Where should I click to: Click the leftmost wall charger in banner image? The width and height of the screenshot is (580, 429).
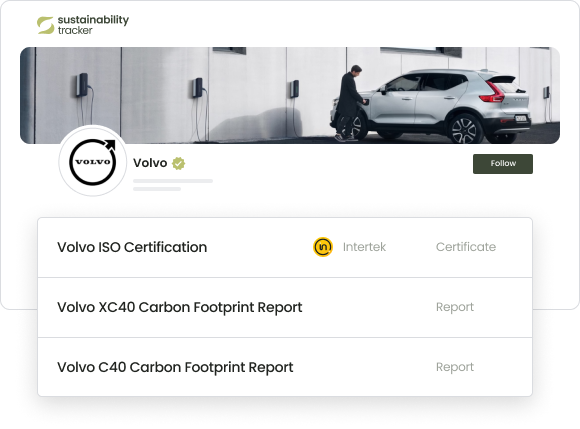pyautogui.click(x=82, y=85)
